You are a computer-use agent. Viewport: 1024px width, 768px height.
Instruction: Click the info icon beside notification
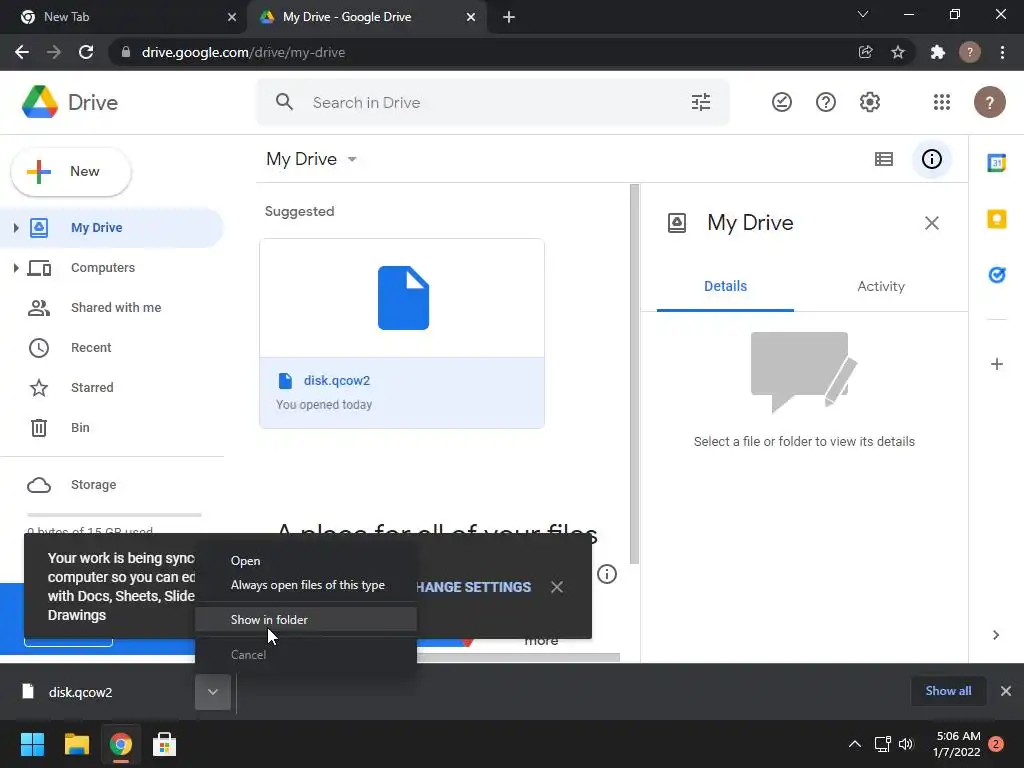[607, 574]
